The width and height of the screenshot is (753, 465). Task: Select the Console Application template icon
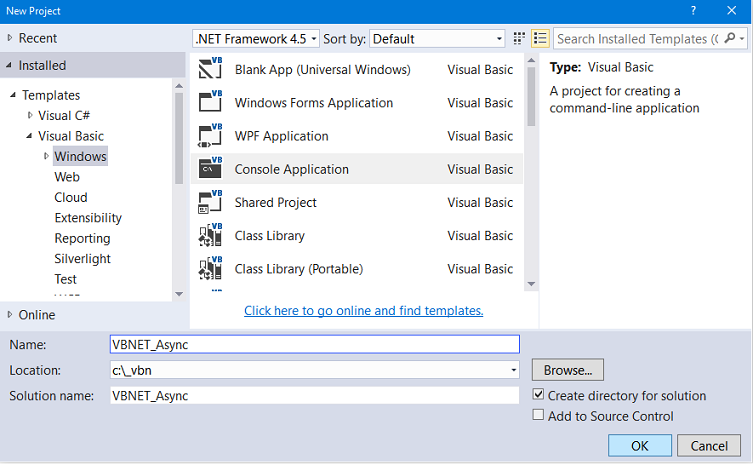click(x=210, y=168)
